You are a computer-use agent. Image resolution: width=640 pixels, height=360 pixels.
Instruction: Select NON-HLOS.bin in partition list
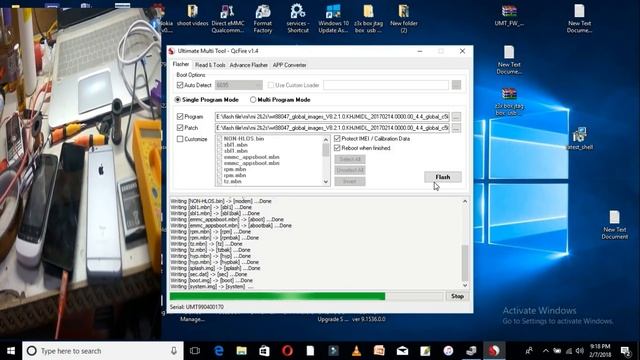pyautogui.click(x=244, y=139)
